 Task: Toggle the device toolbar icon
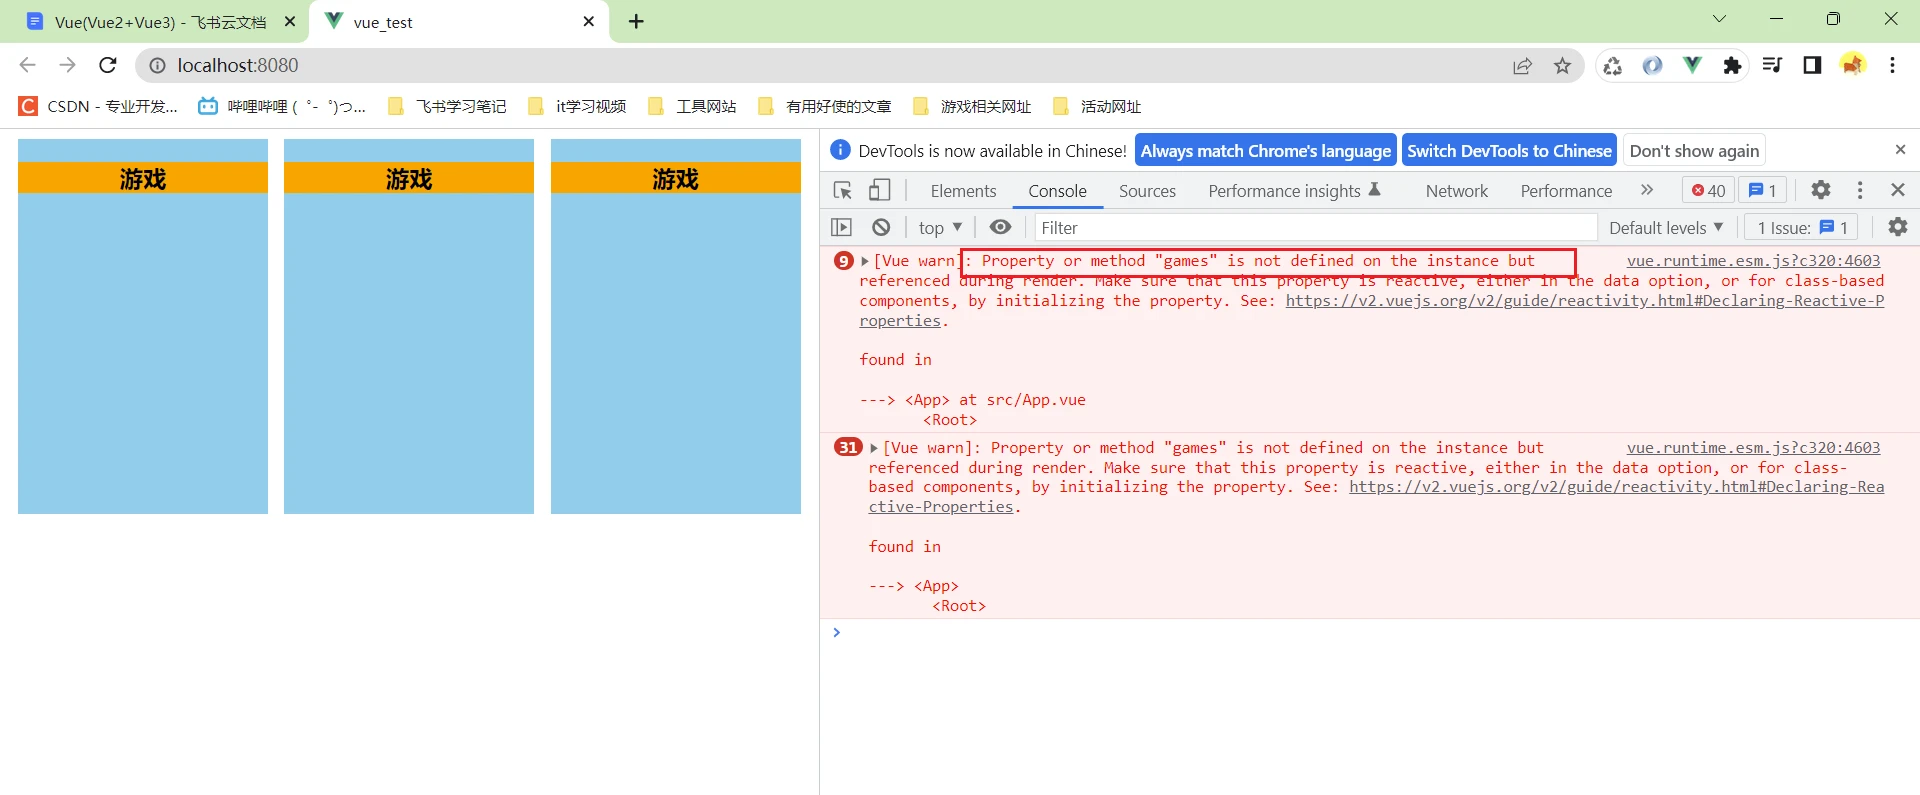click(x=879, y=190)
